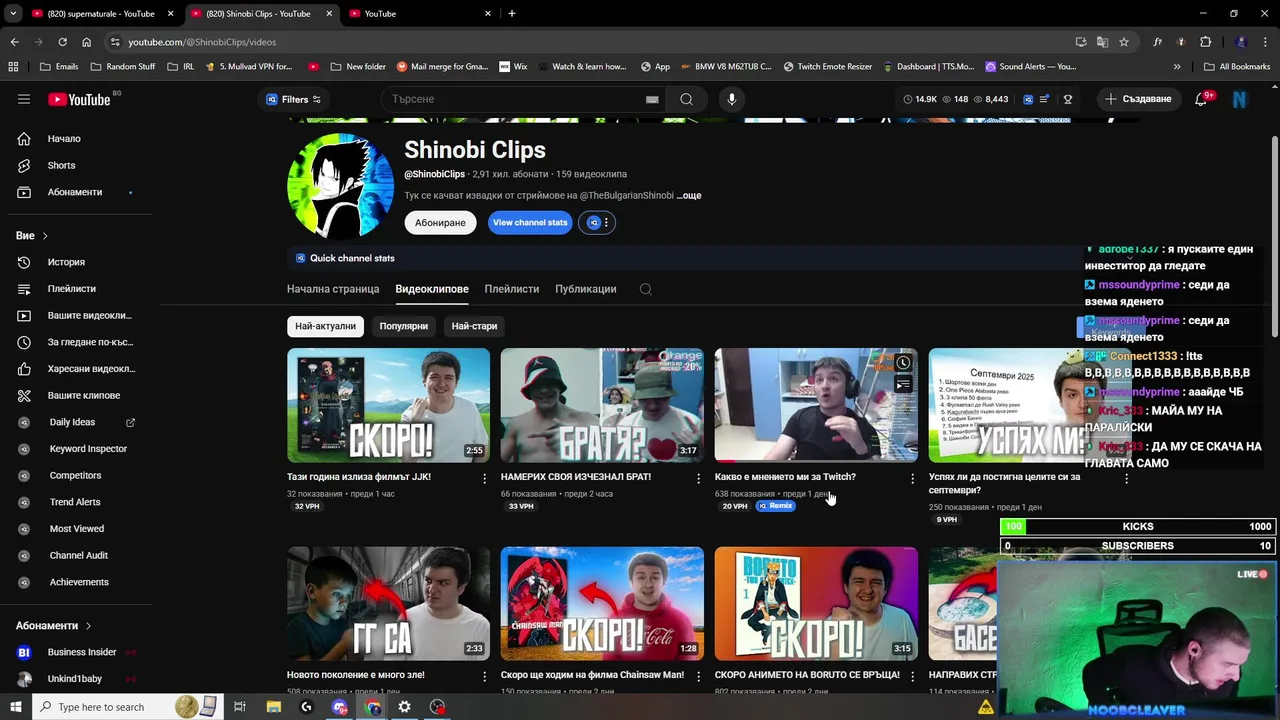Click the address bar URL

(x=202, y=42)
